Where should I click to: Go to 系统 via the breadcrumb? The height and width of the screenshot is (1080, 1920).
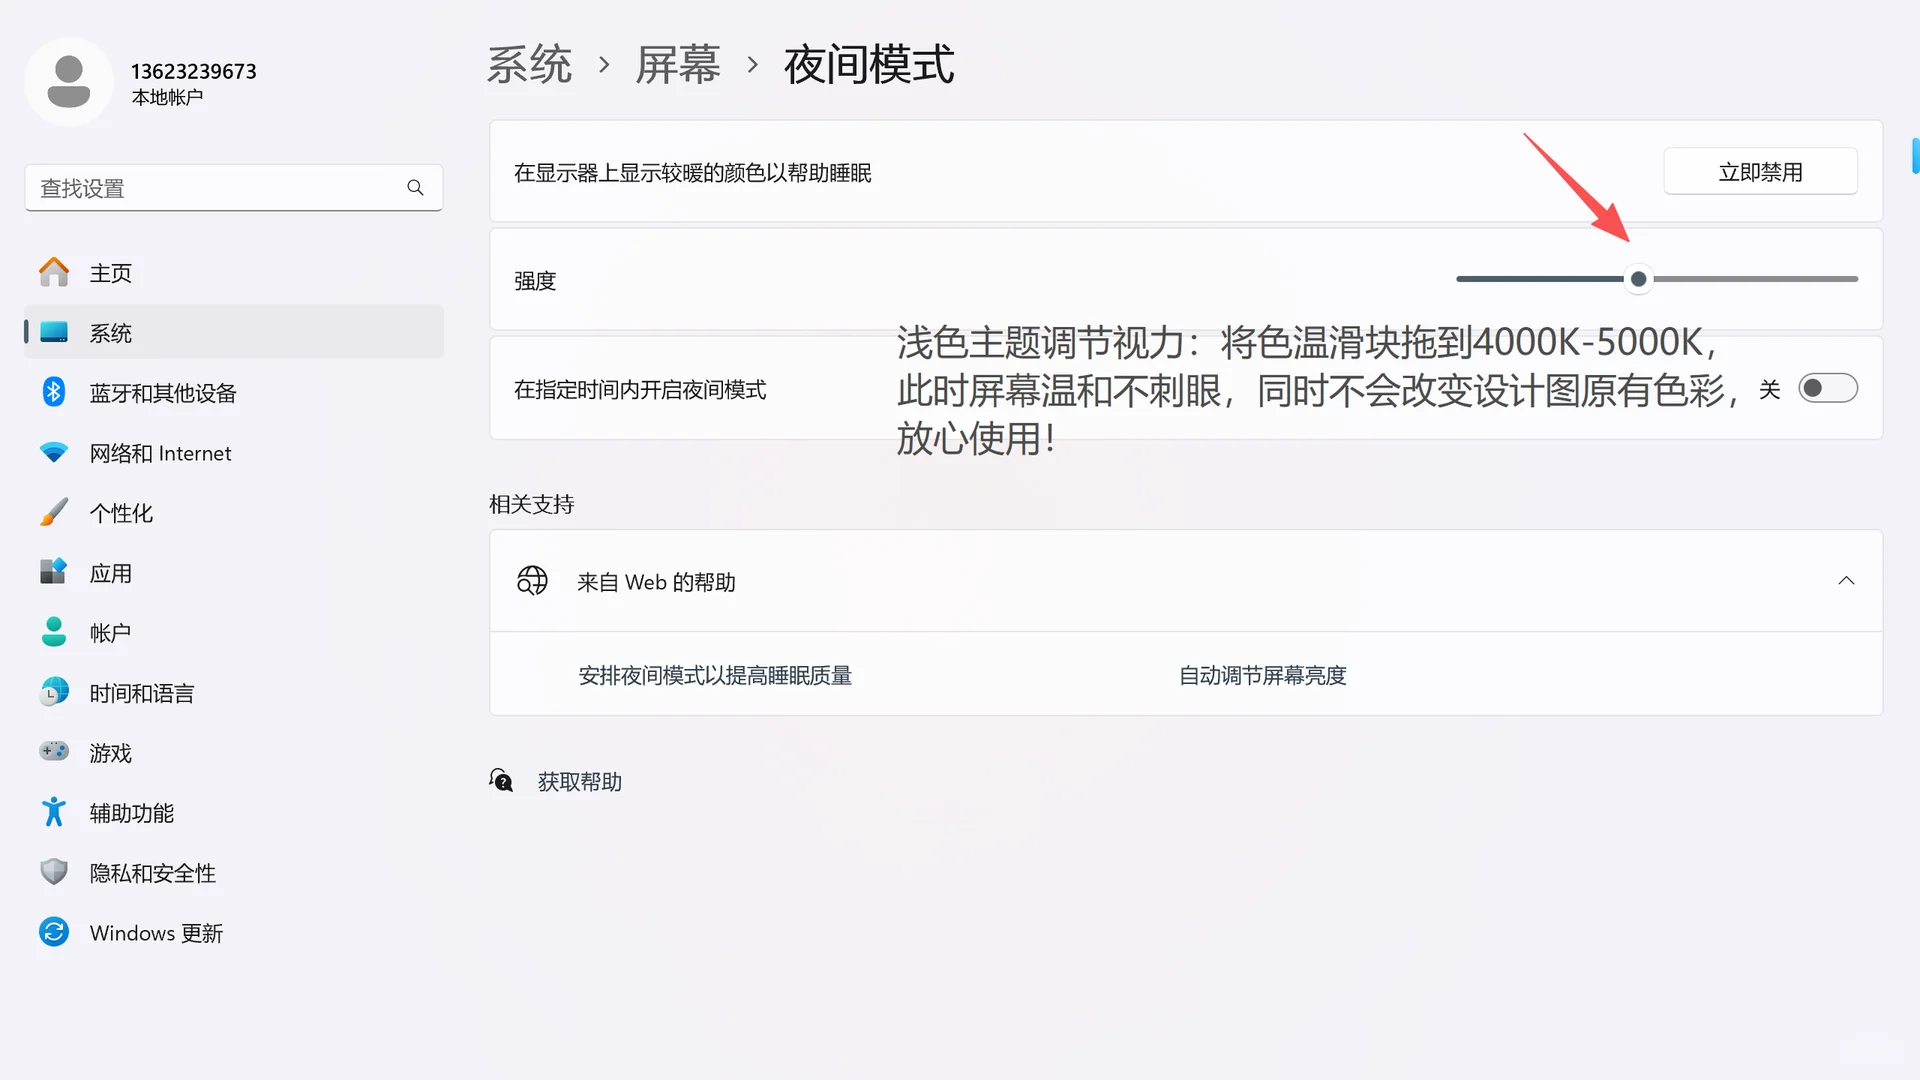529,64
